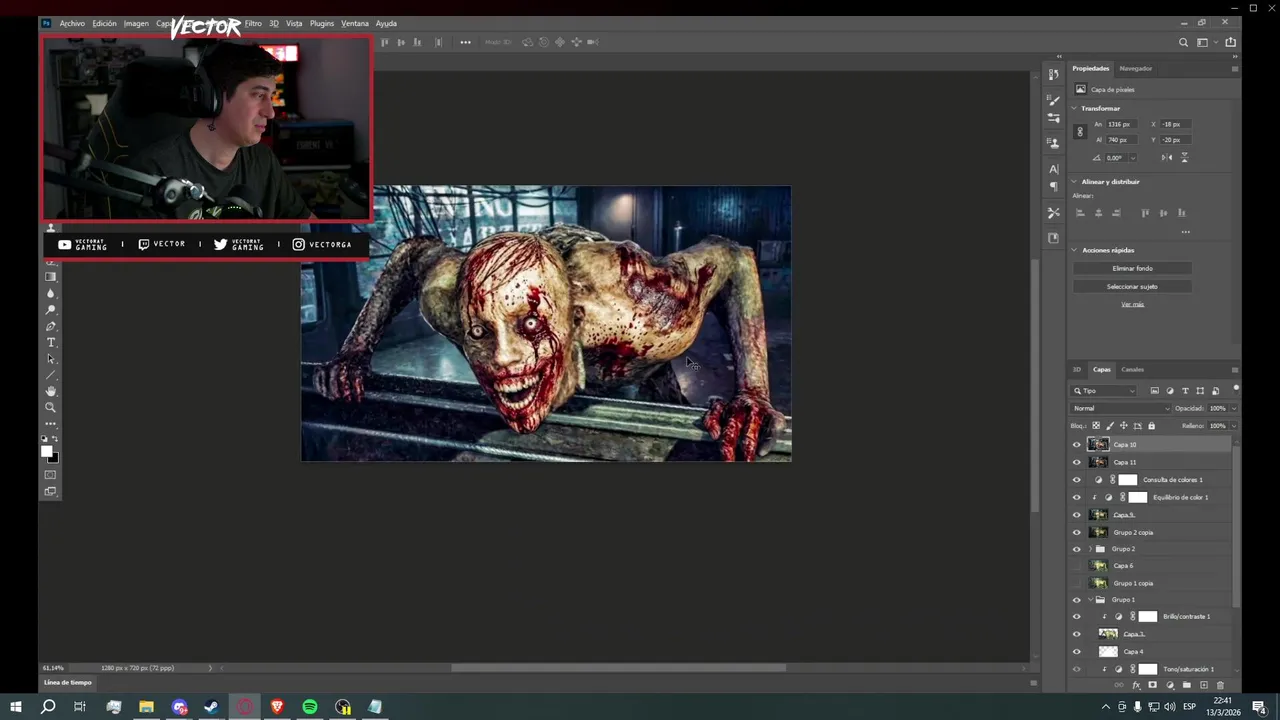1280x720 pixels.
Task: Open the Windows Start menu
Action: (x=16, y=707)
